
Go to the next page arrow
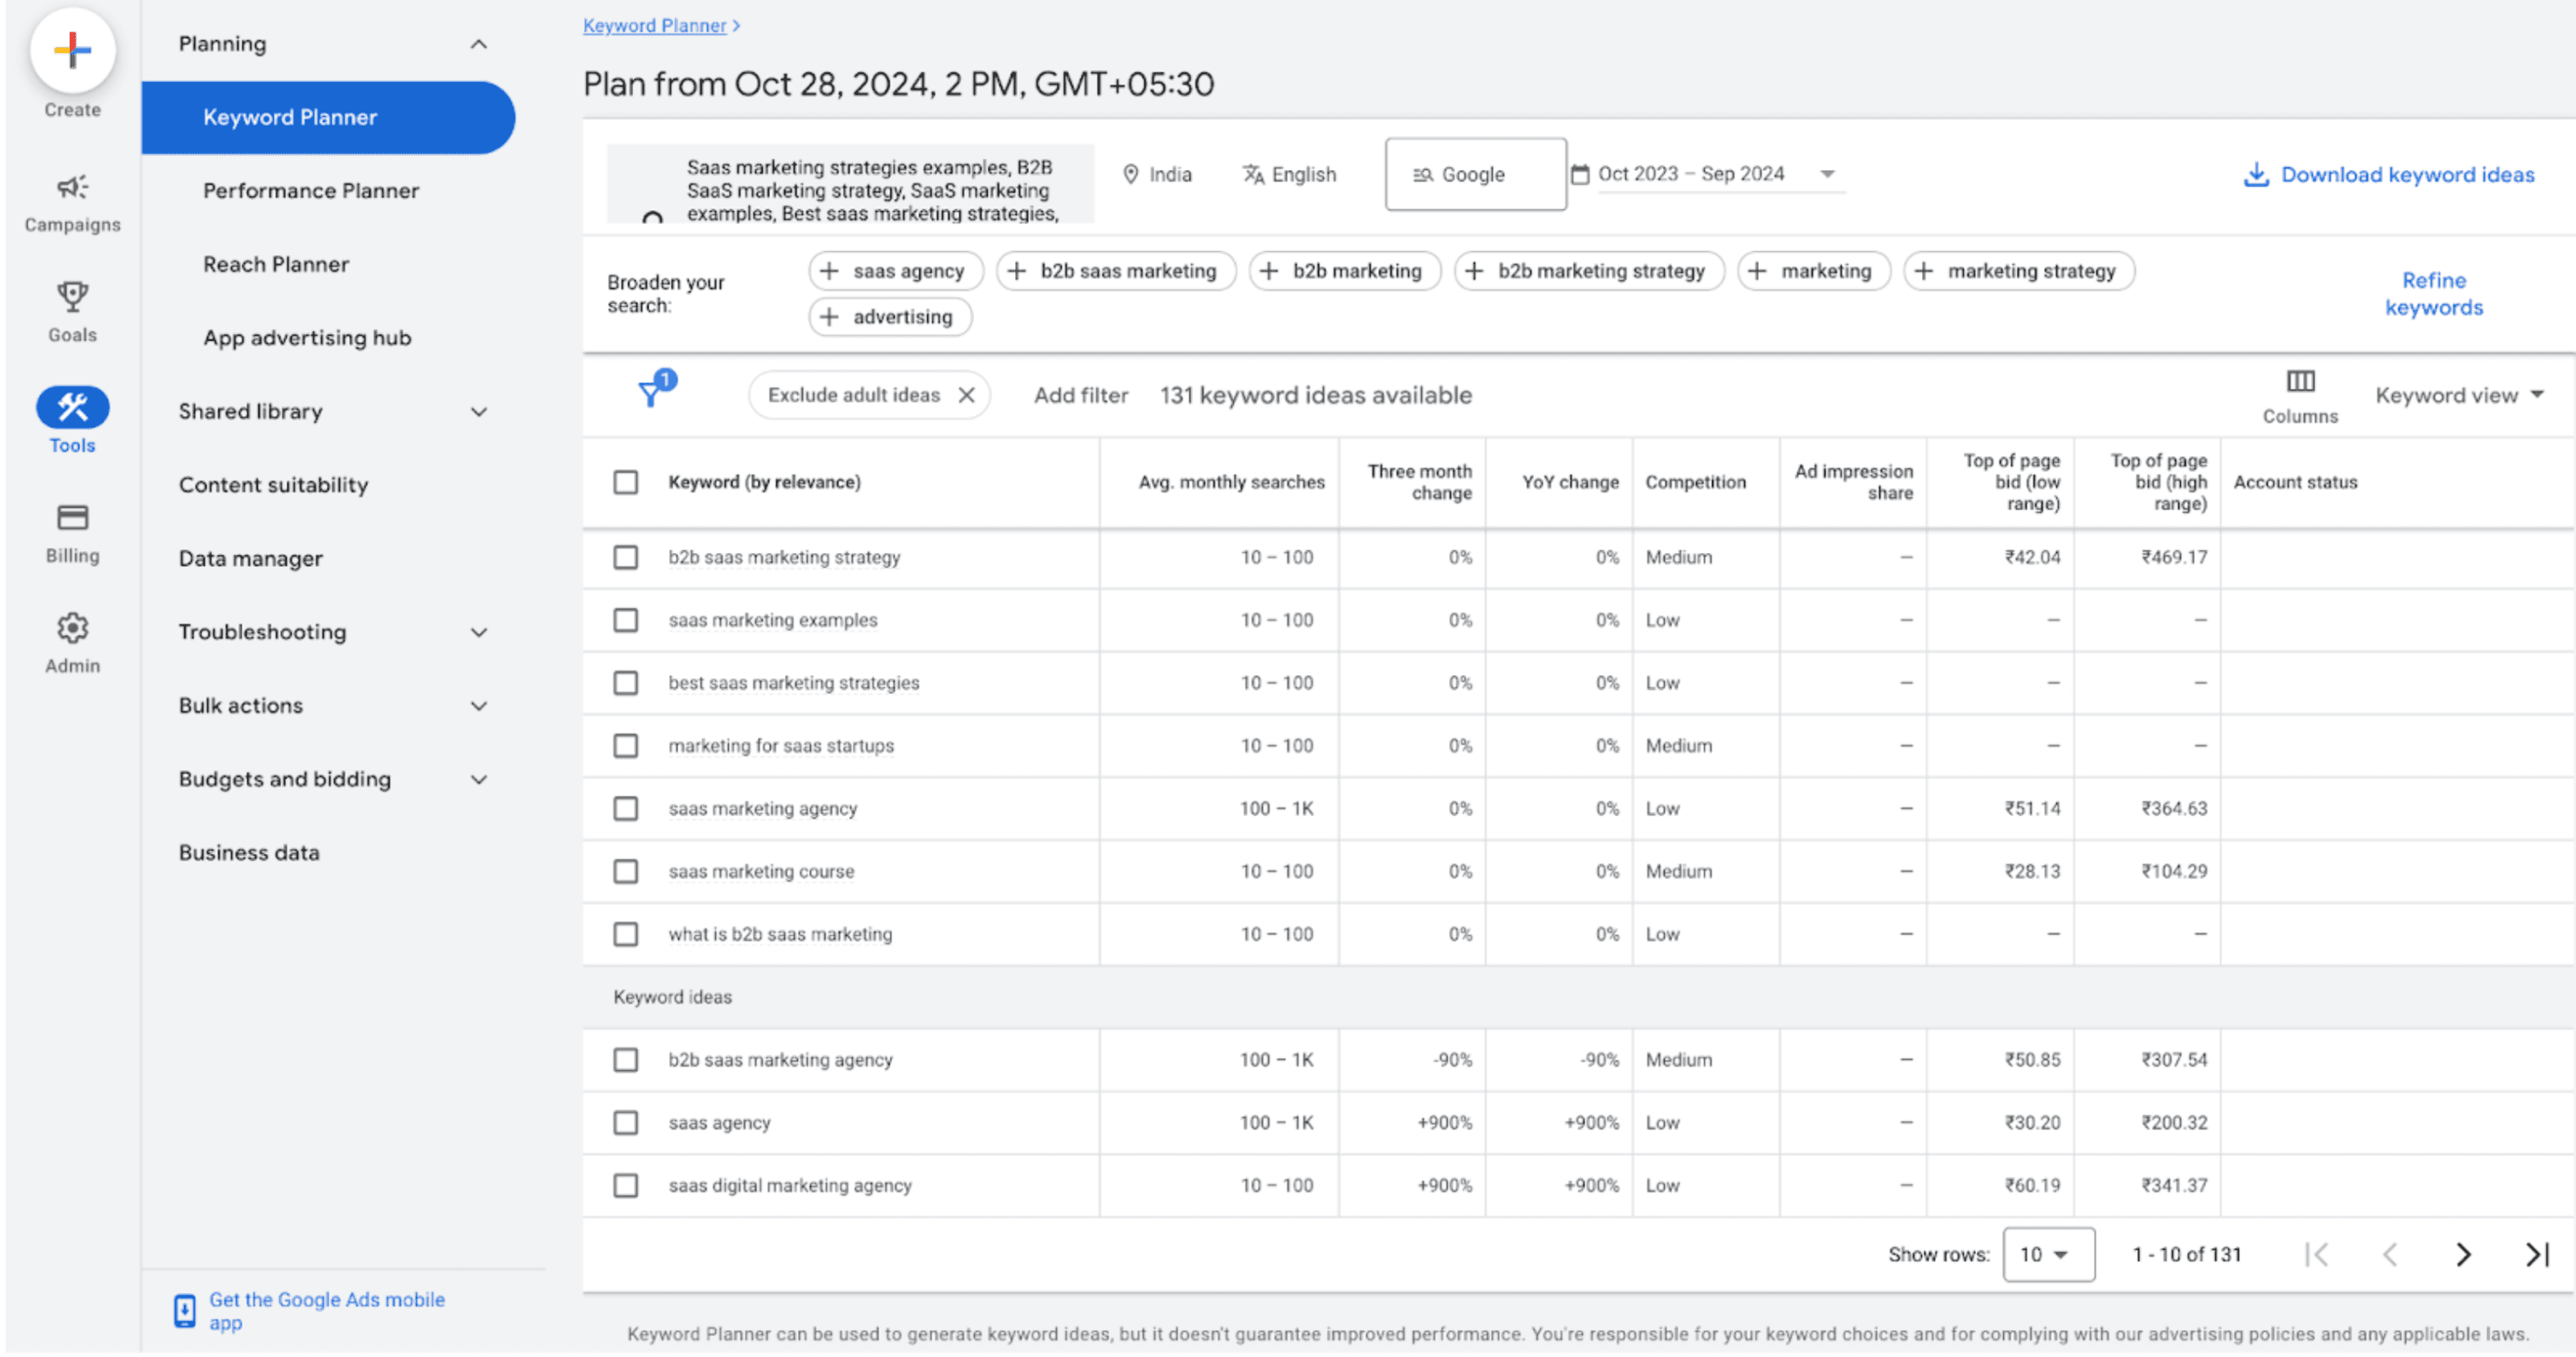coord(2463,1254)
